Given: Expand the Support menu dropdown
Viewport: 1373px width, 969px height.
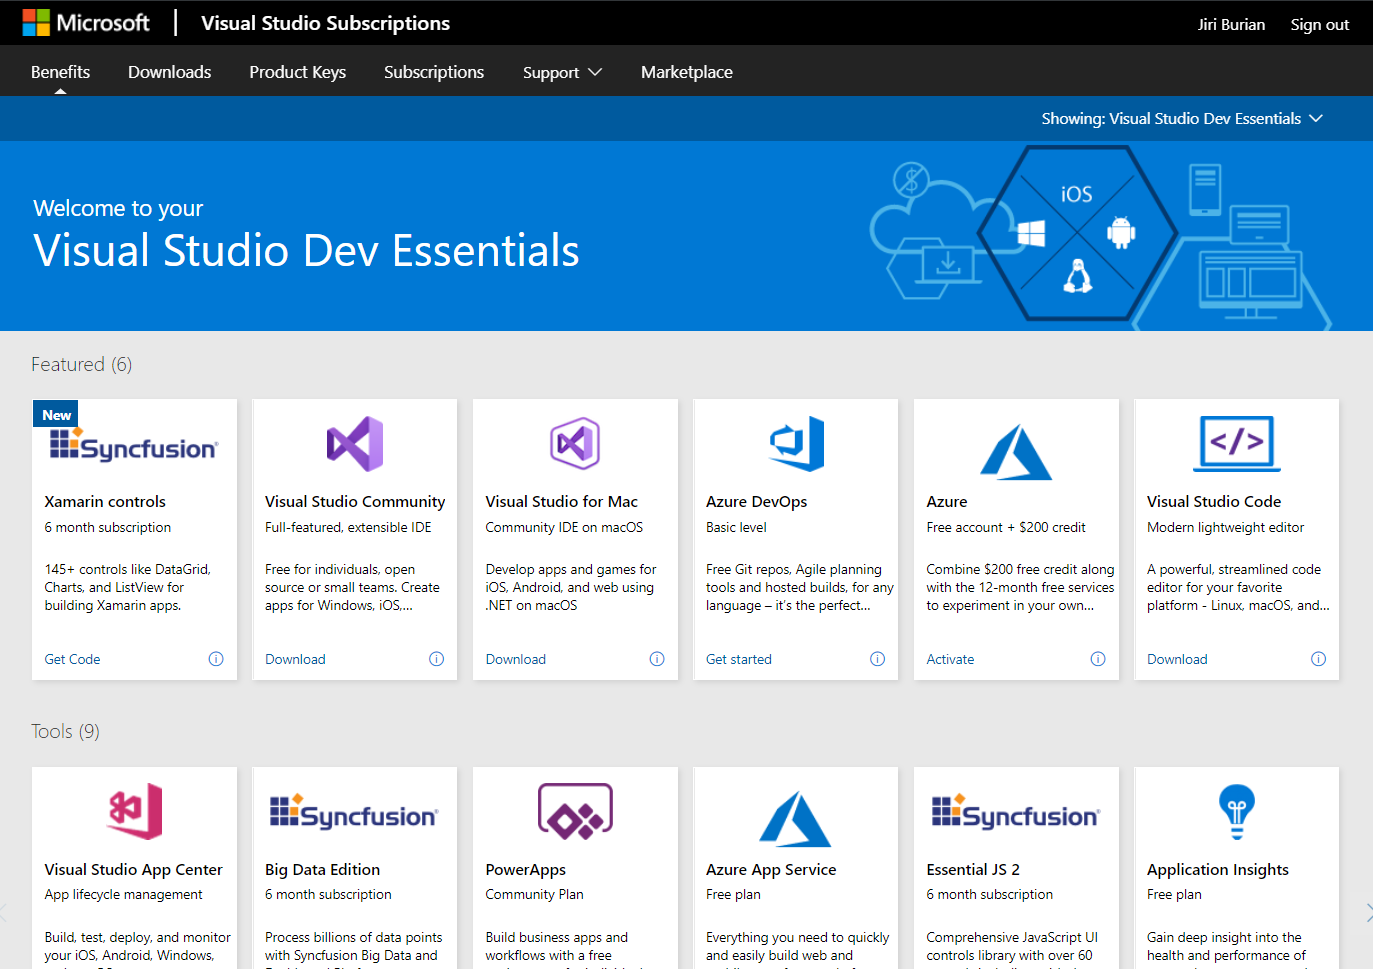Looking at the screenshot, I should pyautogui.click(x=562, y=72).
